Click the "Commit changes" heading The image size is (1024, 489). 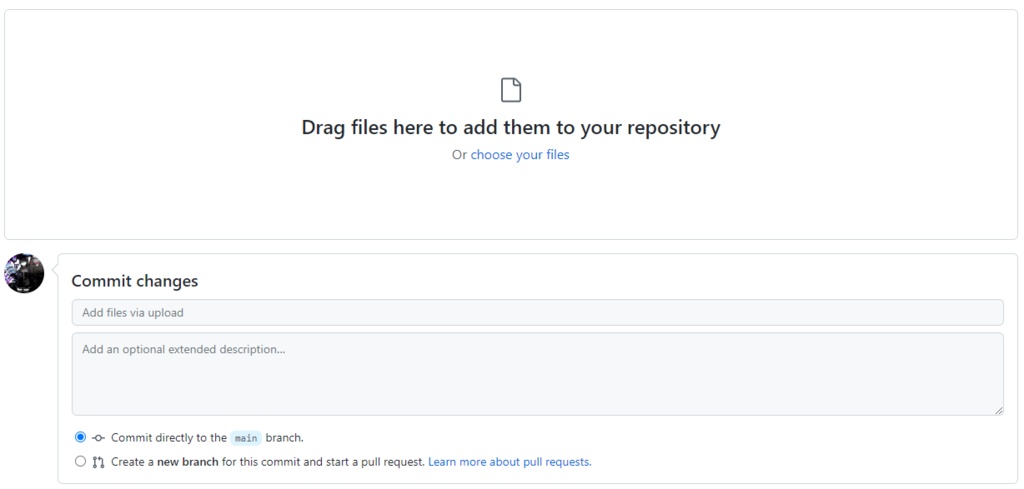coord(135,281)
